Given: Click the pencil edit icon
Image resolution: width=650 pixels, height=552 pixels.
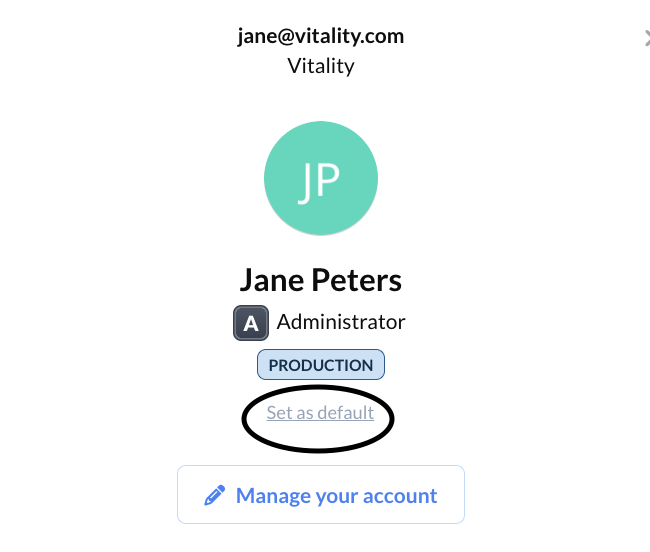Looking at the screenshot, I should pos(215,495).
